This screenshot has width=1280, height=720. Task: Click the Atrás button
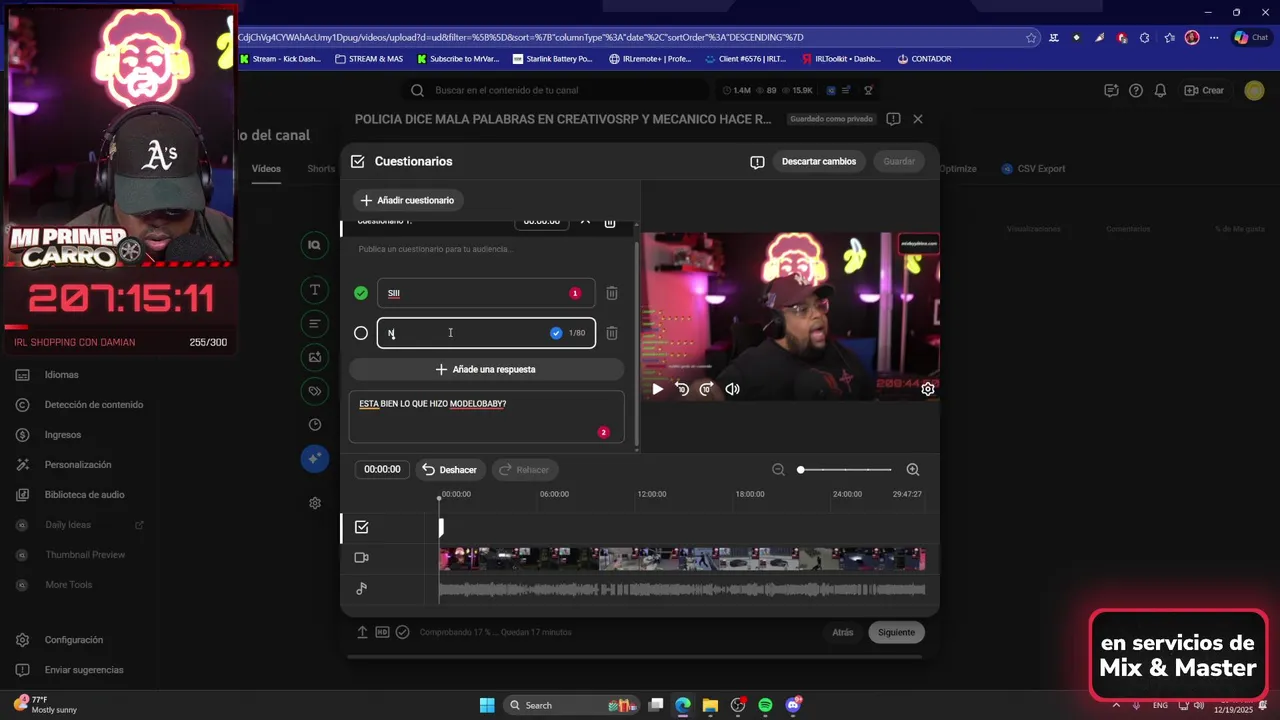(843, 632)
